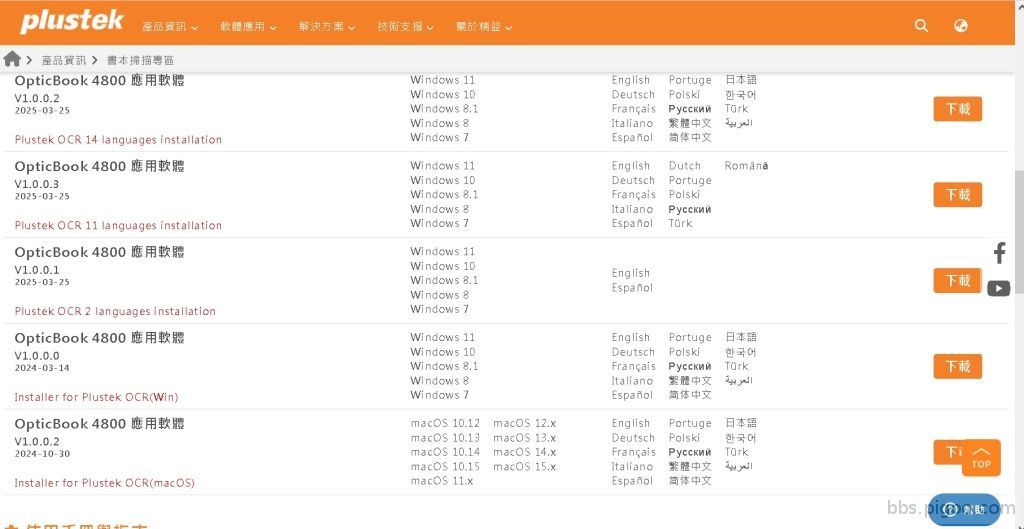Click 'Plustek OCR 14 languages installation' text

coord(118,140)
